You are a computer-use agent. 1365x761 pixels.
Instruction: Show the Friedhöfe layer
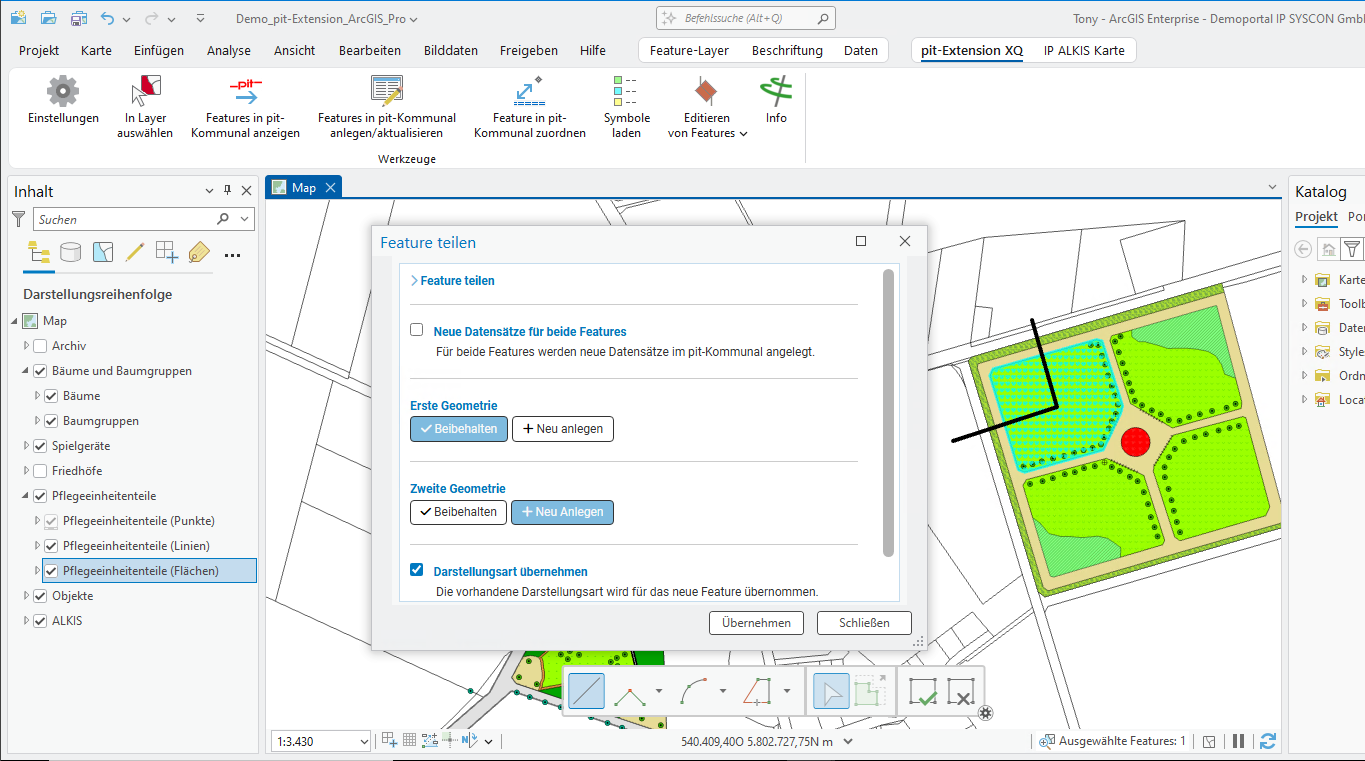pos(42,470)
